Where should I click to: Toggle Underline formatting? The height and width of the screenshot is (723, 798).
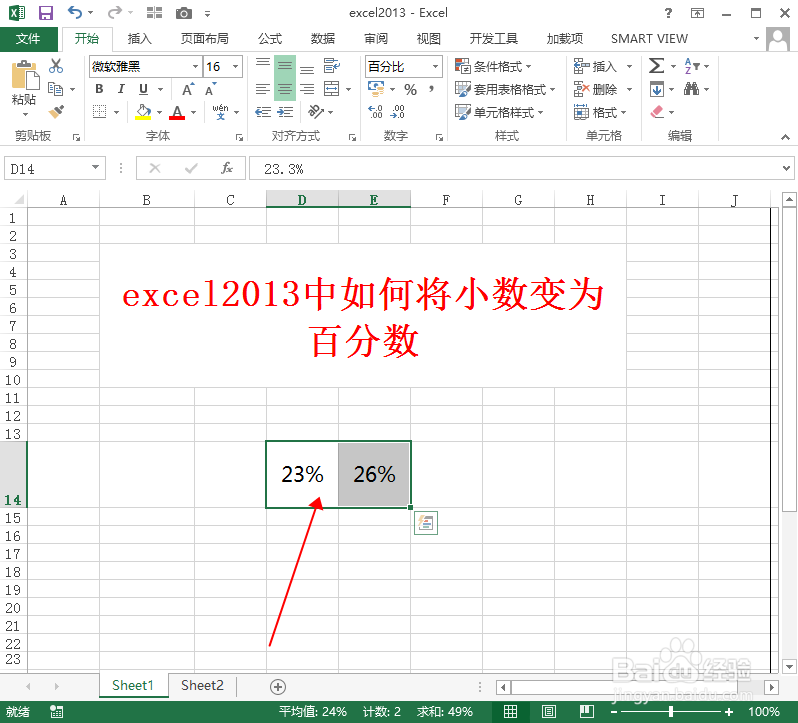pyautogui.click(x=144, y=89)
